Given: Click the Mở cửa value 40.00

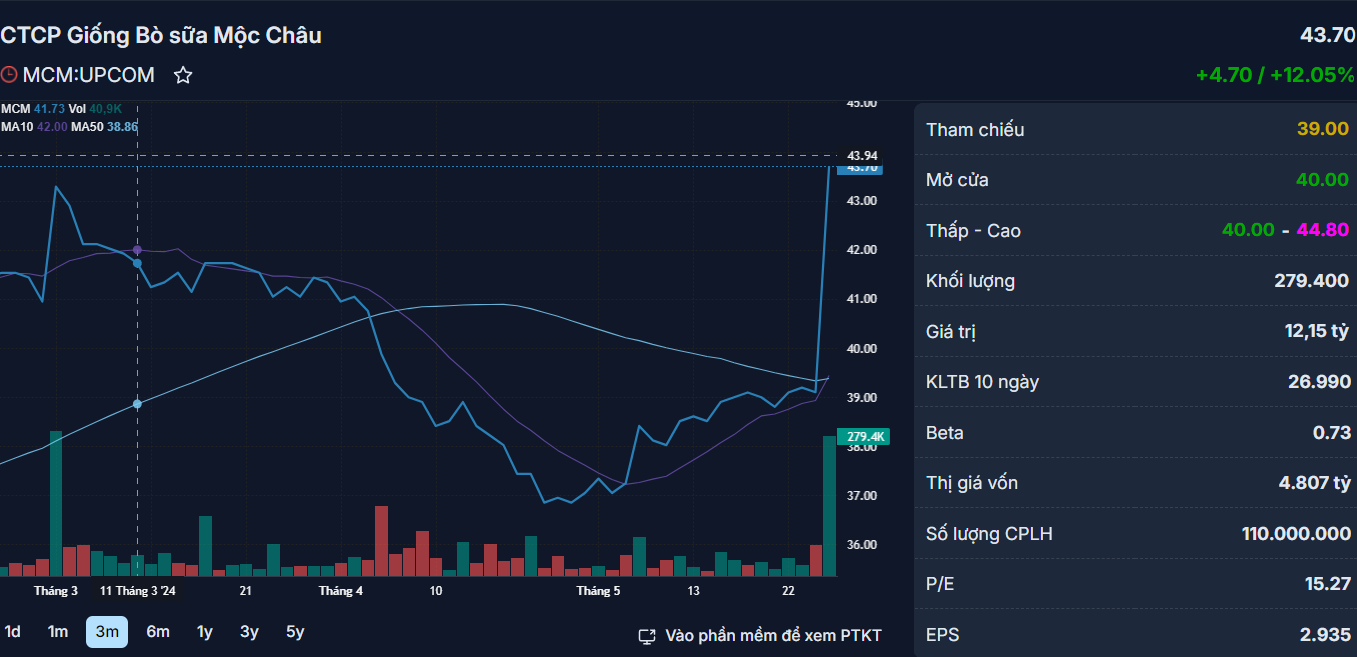Looking at the screenshot, I should 1323,180.
